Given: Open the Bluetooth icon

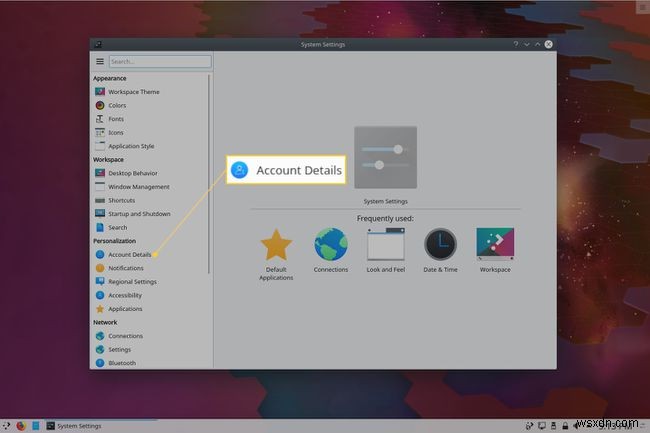Looking at the screenshot, I should (100, 363).
